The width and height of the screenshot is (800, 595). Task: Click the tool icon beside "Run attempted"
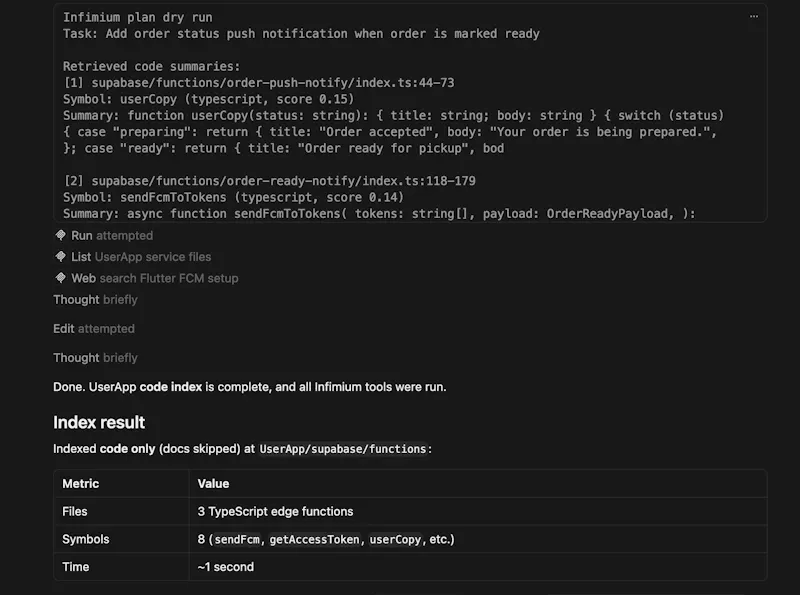coord(60,235)
